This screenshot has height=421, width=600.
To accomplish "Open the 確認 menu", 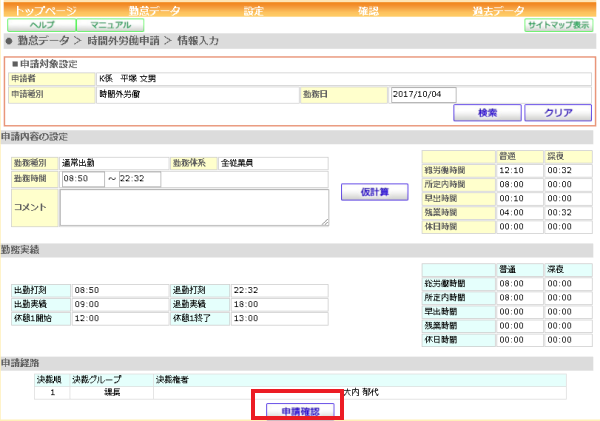I will click(368, 10).
